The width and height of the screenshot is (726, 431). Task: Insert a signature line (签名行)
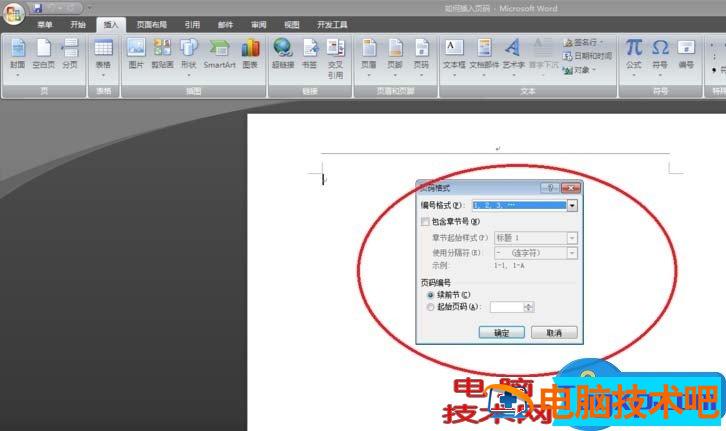(583, 43)
